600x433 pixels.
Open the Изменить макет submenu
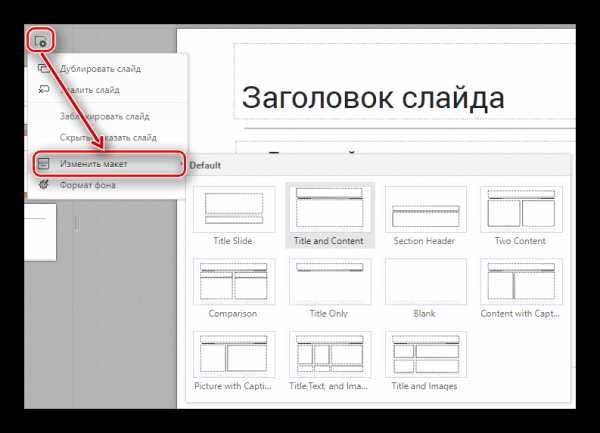(x=109, y=164)
